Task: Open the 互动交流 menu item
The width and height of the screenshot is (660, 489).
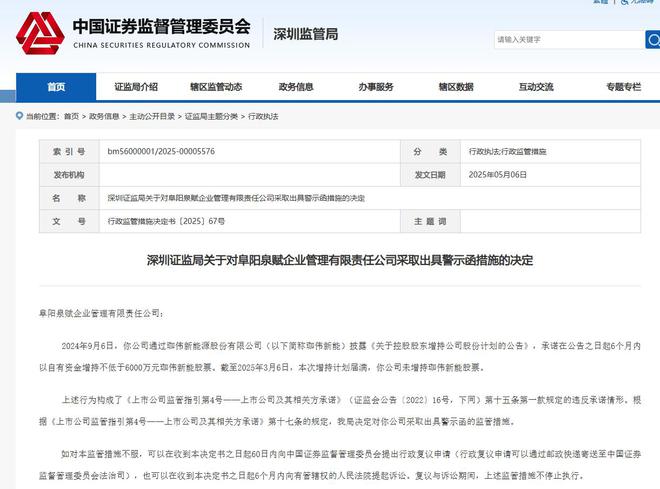Action: 536,87
